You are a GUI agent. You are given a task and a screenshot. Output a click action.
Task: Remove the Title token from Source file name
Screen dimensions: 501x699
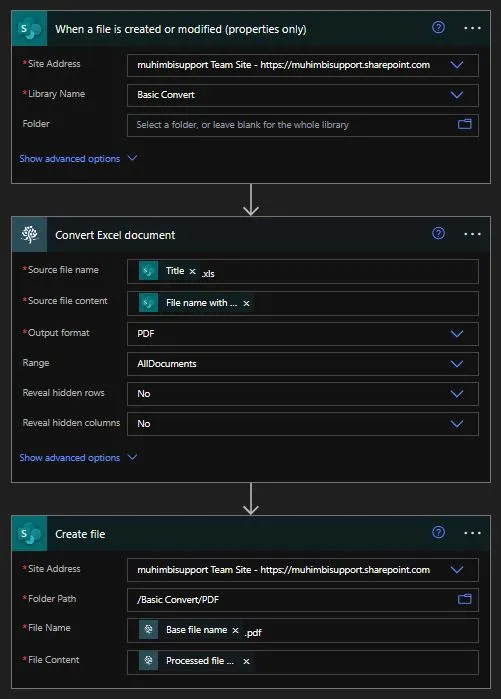[192, 271]
